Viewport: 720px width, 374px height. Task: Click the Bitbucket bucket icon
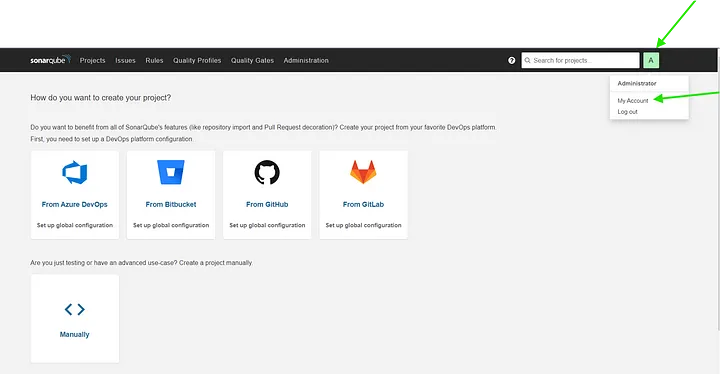[x=171, y=172]
